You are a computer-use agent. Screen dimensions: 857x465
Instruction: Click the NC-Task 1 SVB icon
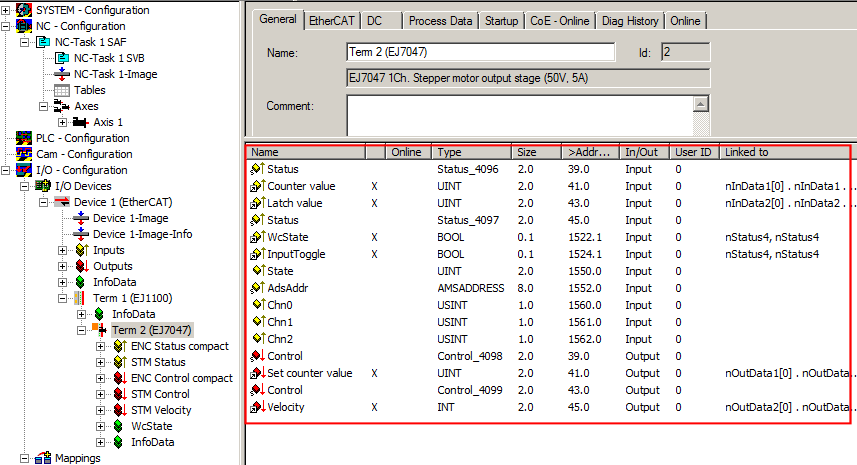62,58
